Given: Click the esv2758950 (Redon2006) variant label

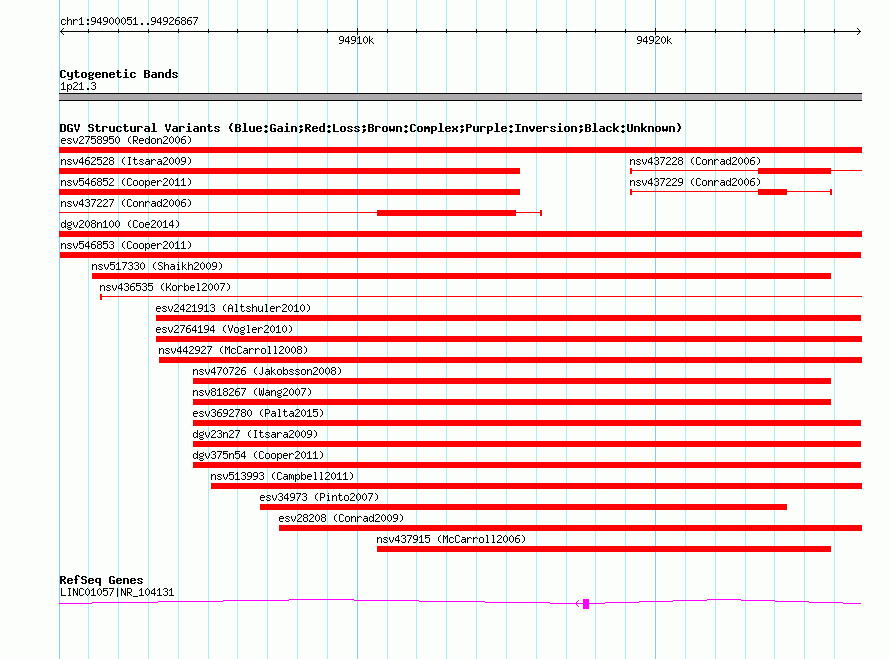Looking at the screenshot, I should click(126, 140).
